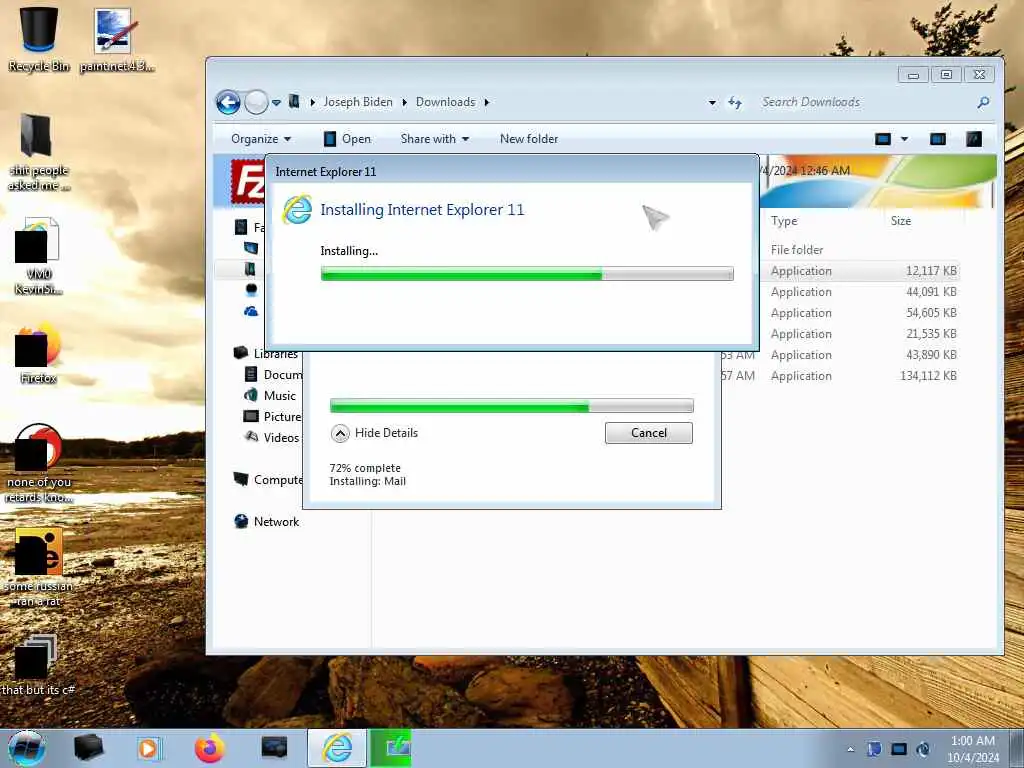Image resolution: width=1024 pixels, height=768 pixels.
Task: Click the refresh icon by the address bar
Action: point(735,103)
